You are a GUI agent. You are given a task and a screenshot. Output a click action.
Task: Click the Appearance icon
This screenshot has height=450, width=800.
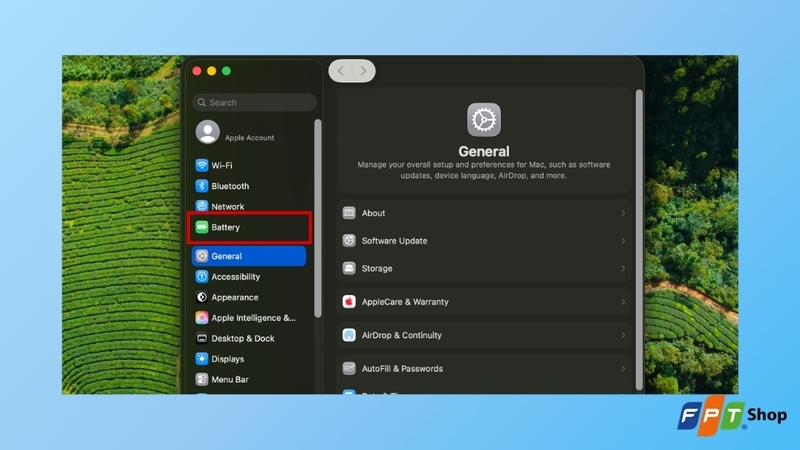[202, 297]
